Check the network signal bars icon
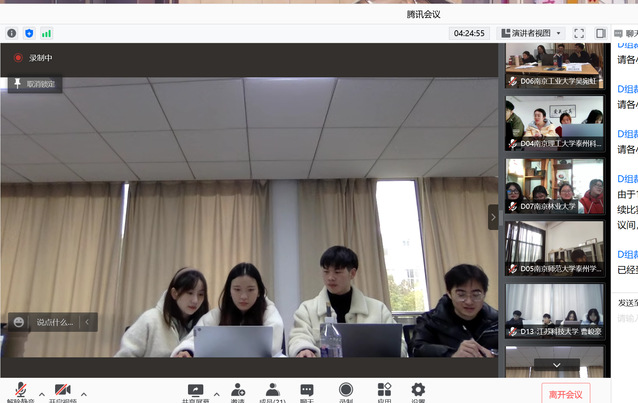The image size is (638, 403). click(46, 33)
